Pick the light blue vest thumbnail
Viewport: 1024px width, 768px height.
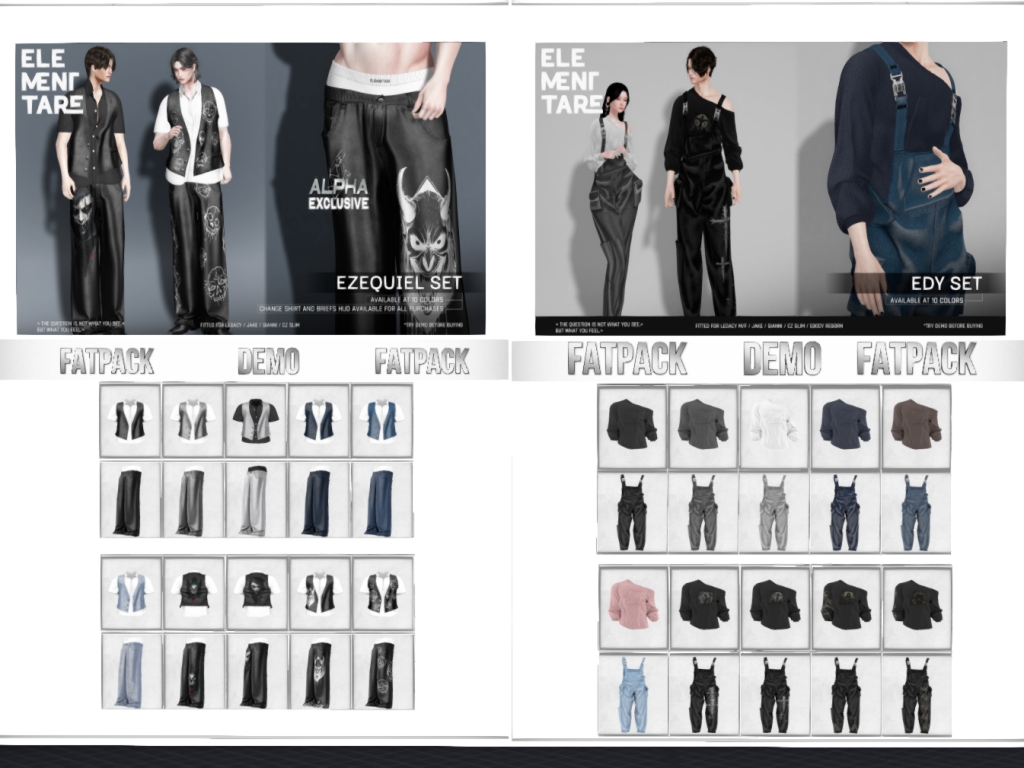[x=131, y=593]
